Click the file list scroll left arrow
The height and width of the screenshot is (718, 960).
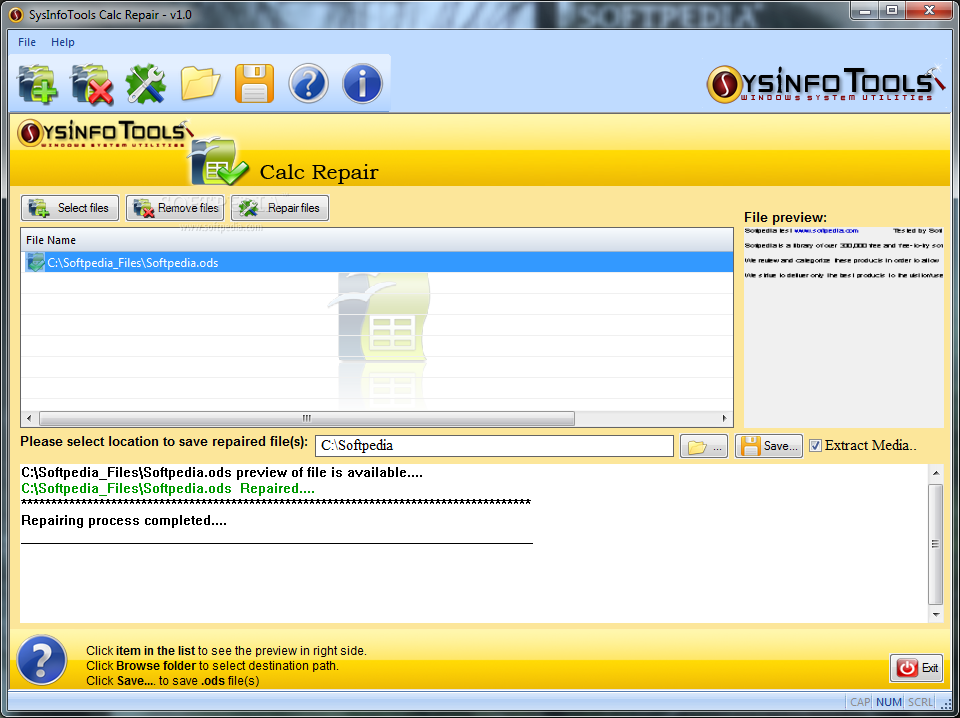tap(29, 419)
